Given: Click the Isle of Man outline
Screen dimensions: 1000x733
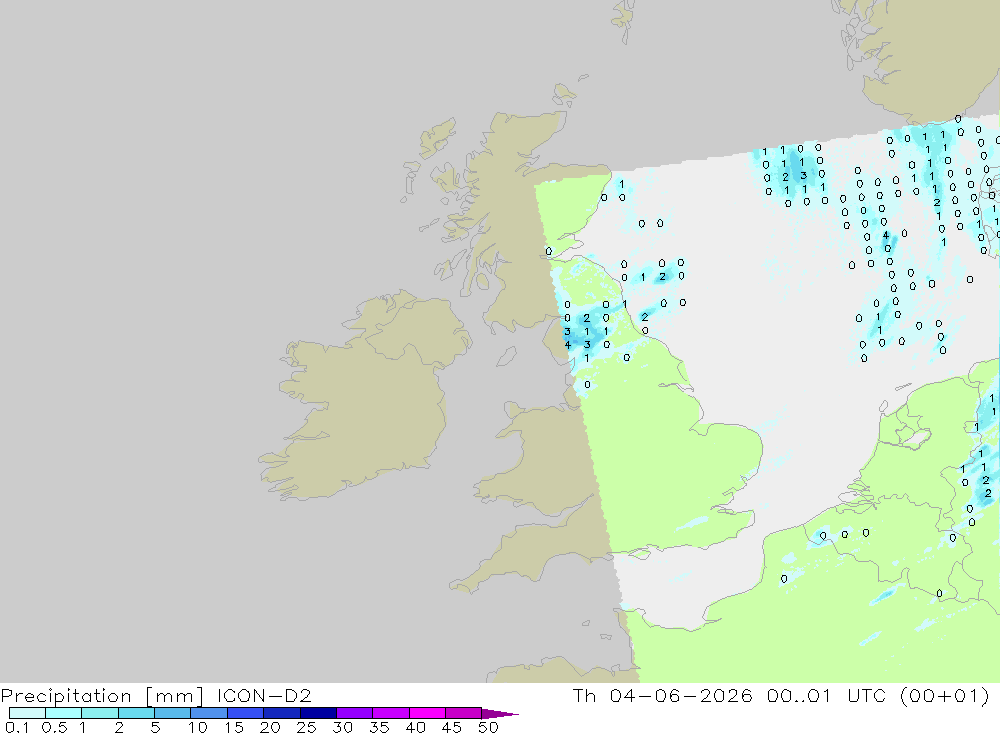Looking at the screenshot, I should (506, 356).
